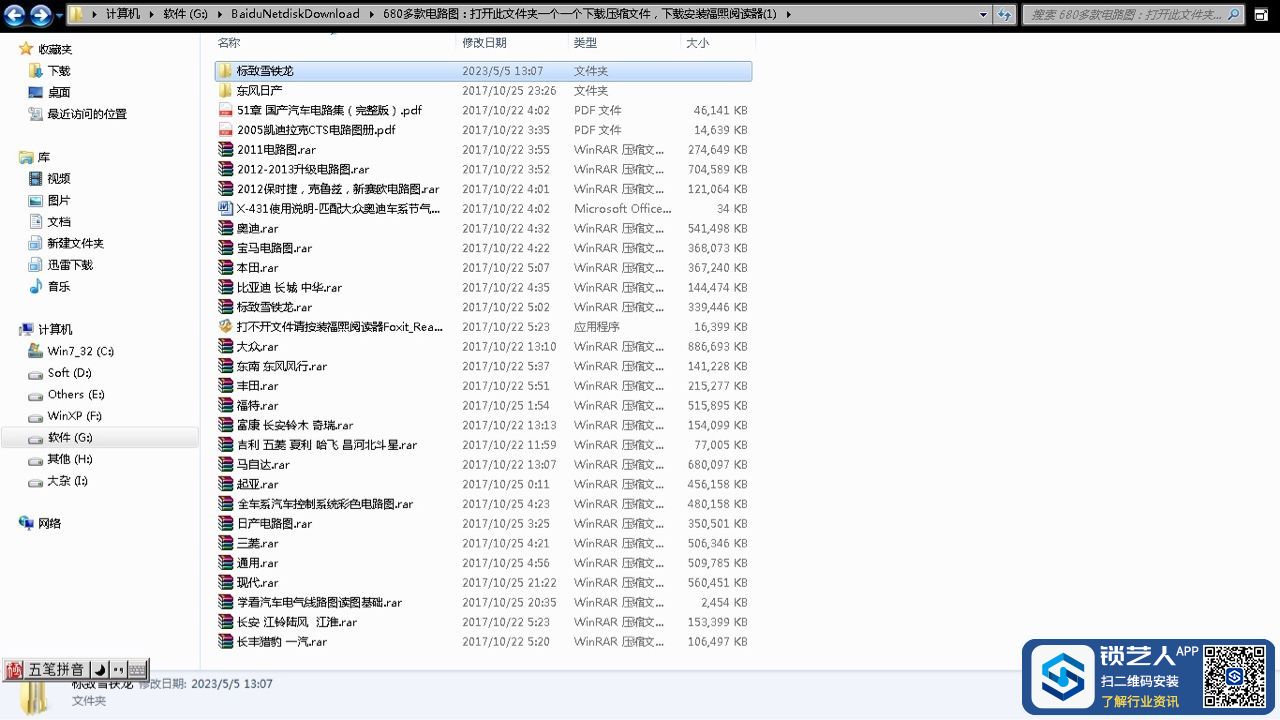Screen dimensions: 1280x720
Task: Select the 标致雪铁龙 folder icon
Action: pos(225,71)
